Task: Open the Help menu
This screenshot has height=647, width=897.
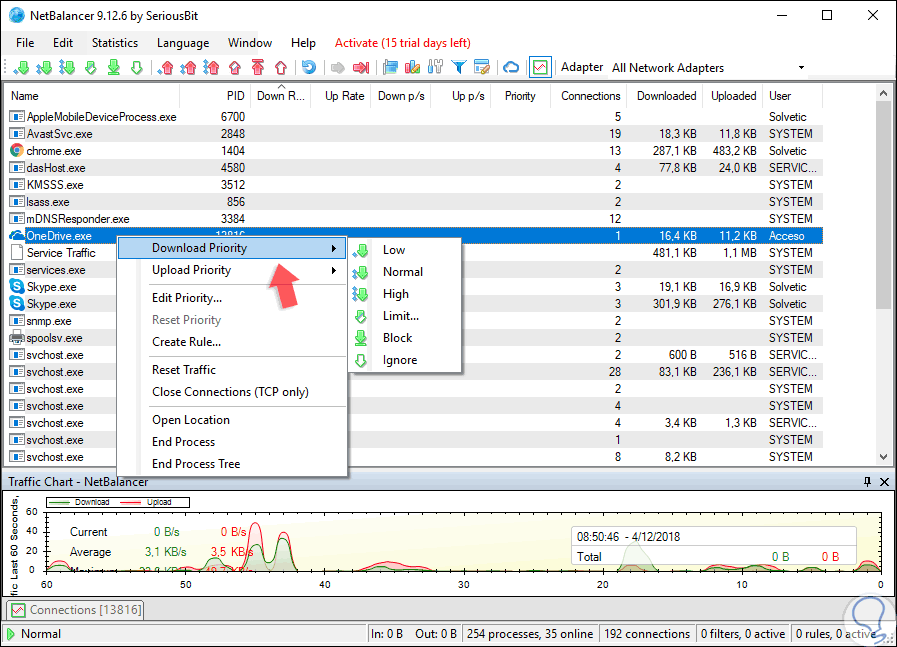Action: click(303, 43)
